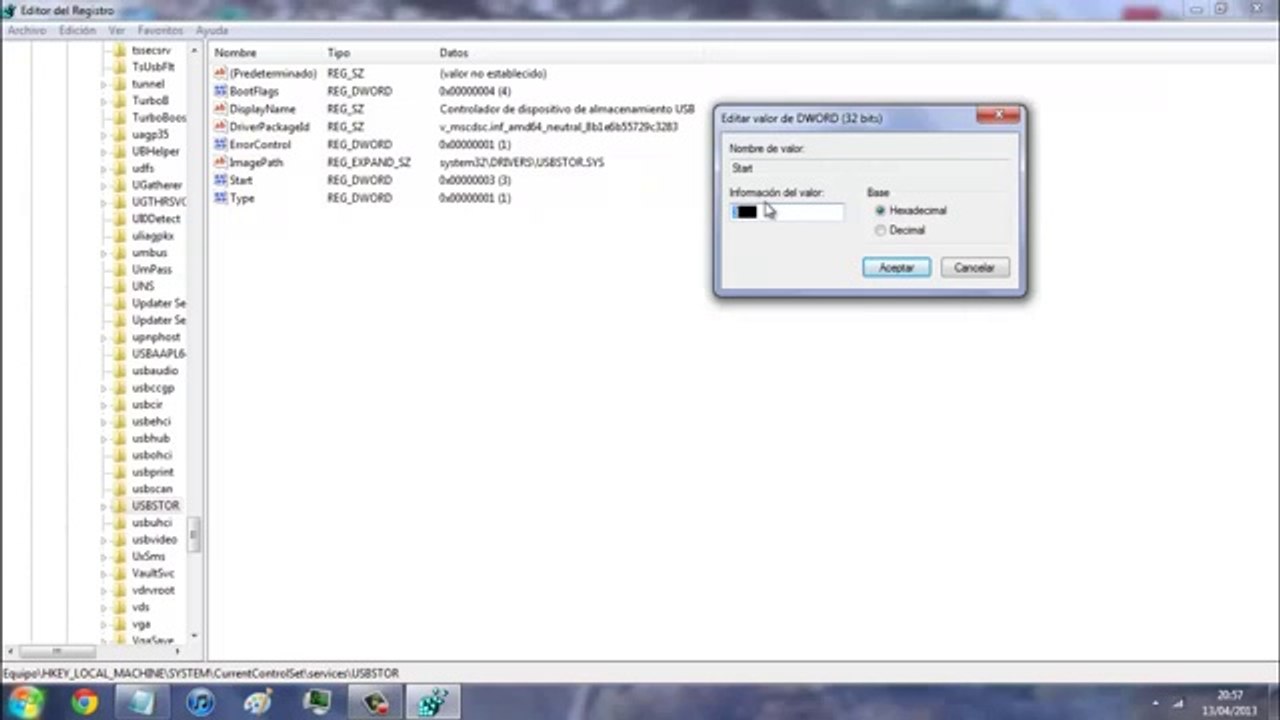
Task: Click the TsUsbFlt folder icon
Action: pyautogui.click(x=120, y=67)
